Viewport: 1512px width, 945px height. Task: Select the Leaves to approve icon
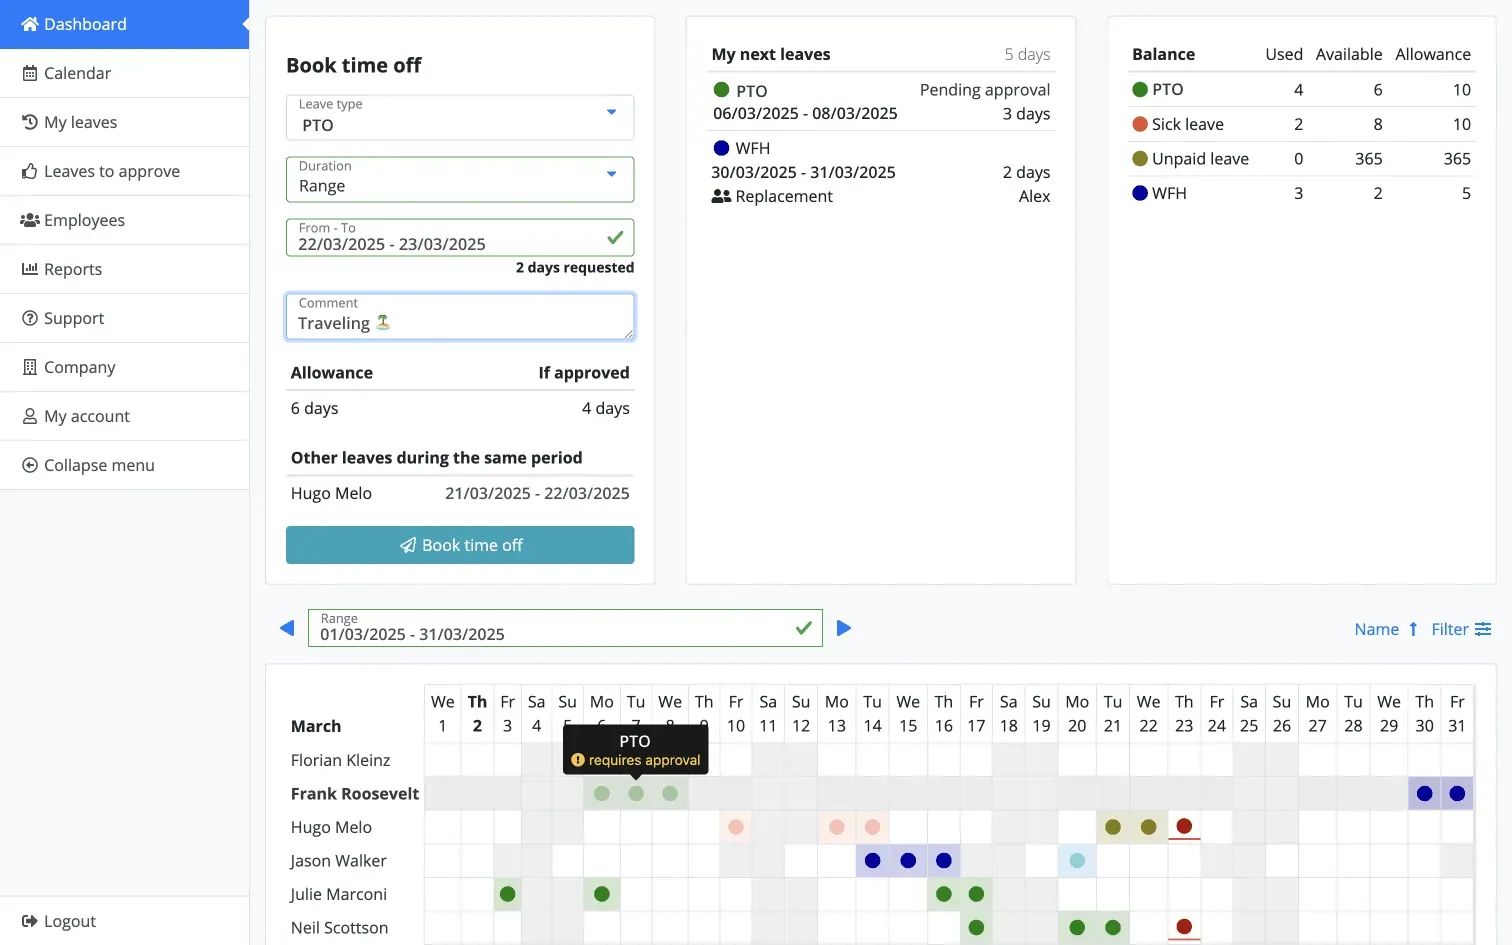tap(29, 171)
